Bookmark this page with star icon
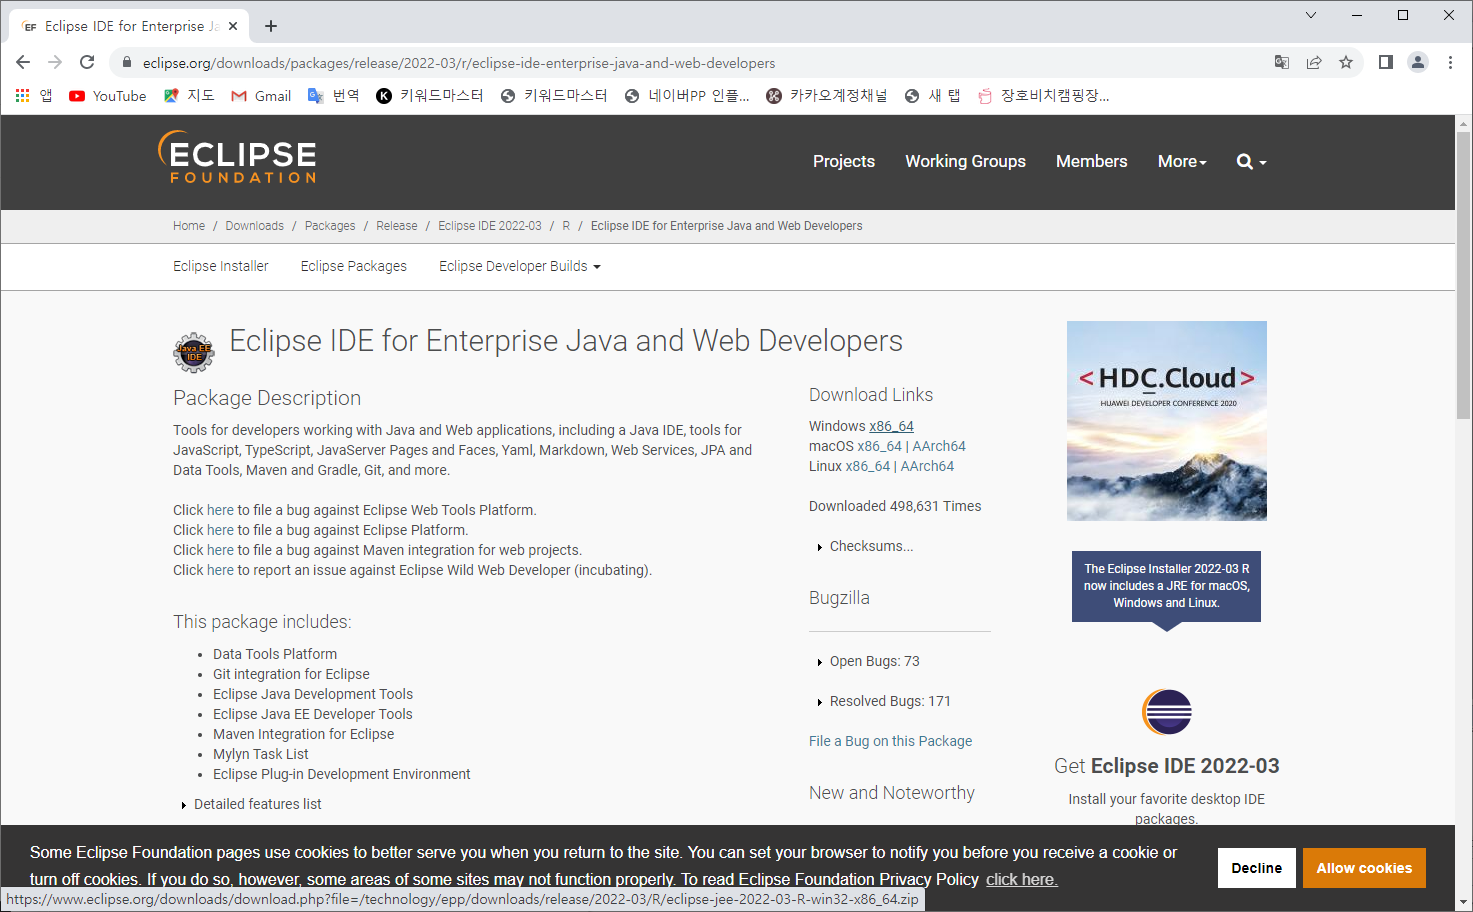Viewport: 1473px width, 912px height. point(1346,62)
